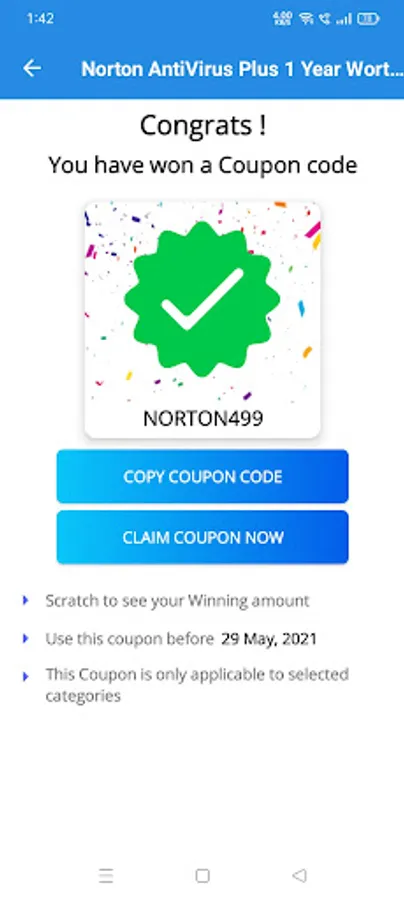
Task: Tap the Android home square icon
Action: pos(202,875)
